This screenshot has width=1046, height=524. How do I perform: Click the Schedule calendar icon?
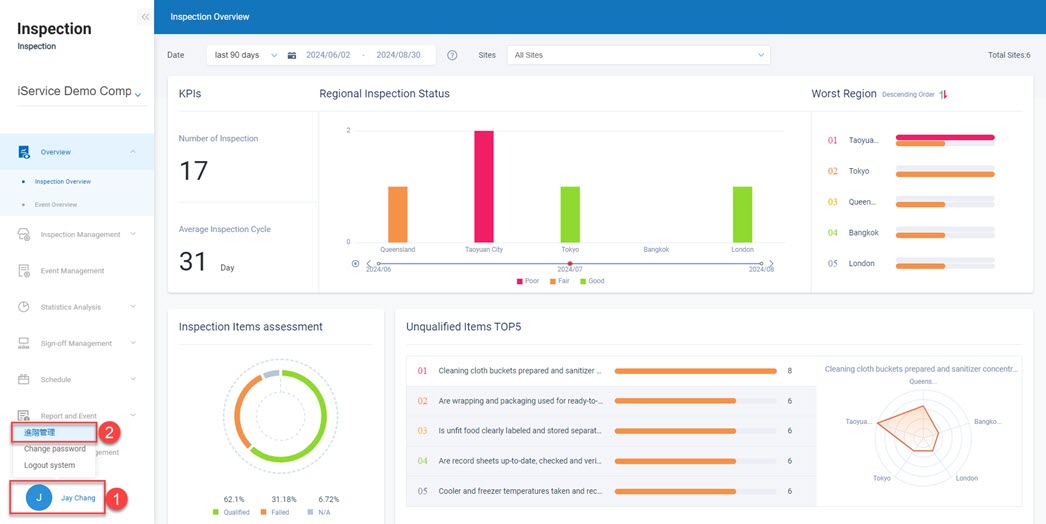coord(24,380)
